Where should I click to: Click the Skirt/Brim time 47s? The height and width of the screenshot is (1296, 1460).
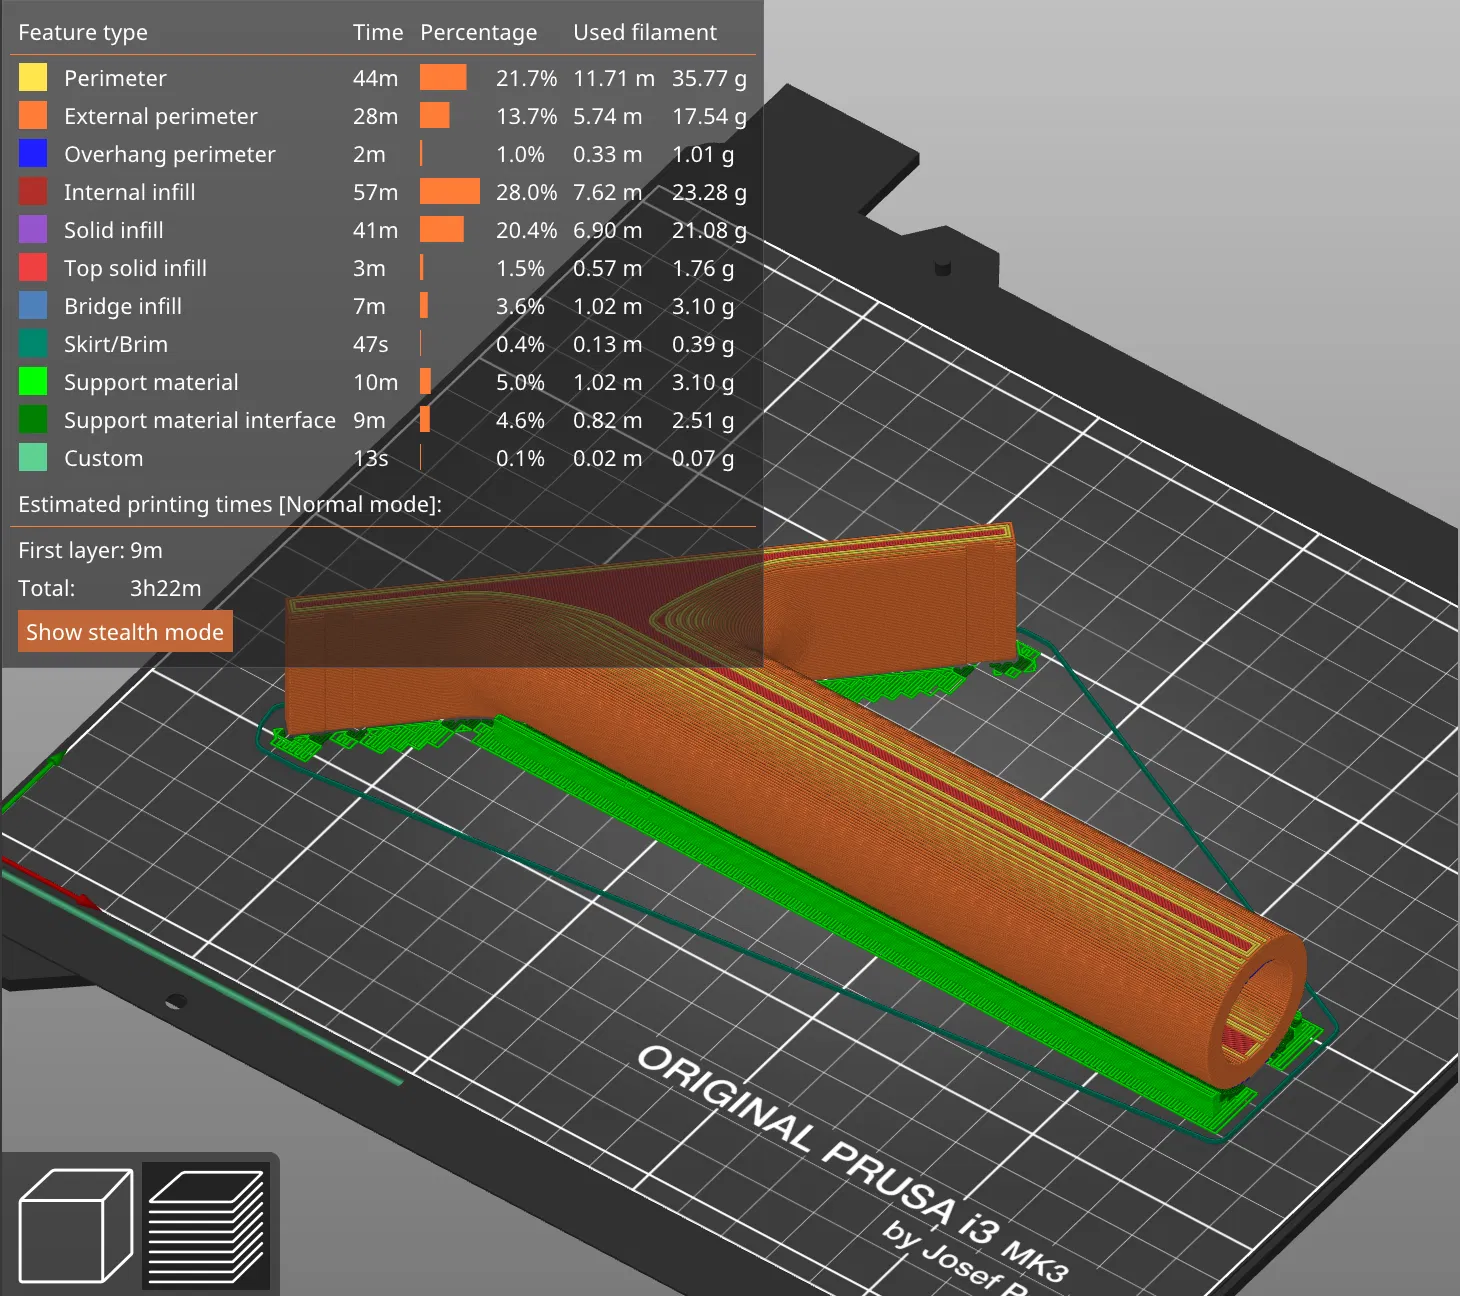coord(371,344)
